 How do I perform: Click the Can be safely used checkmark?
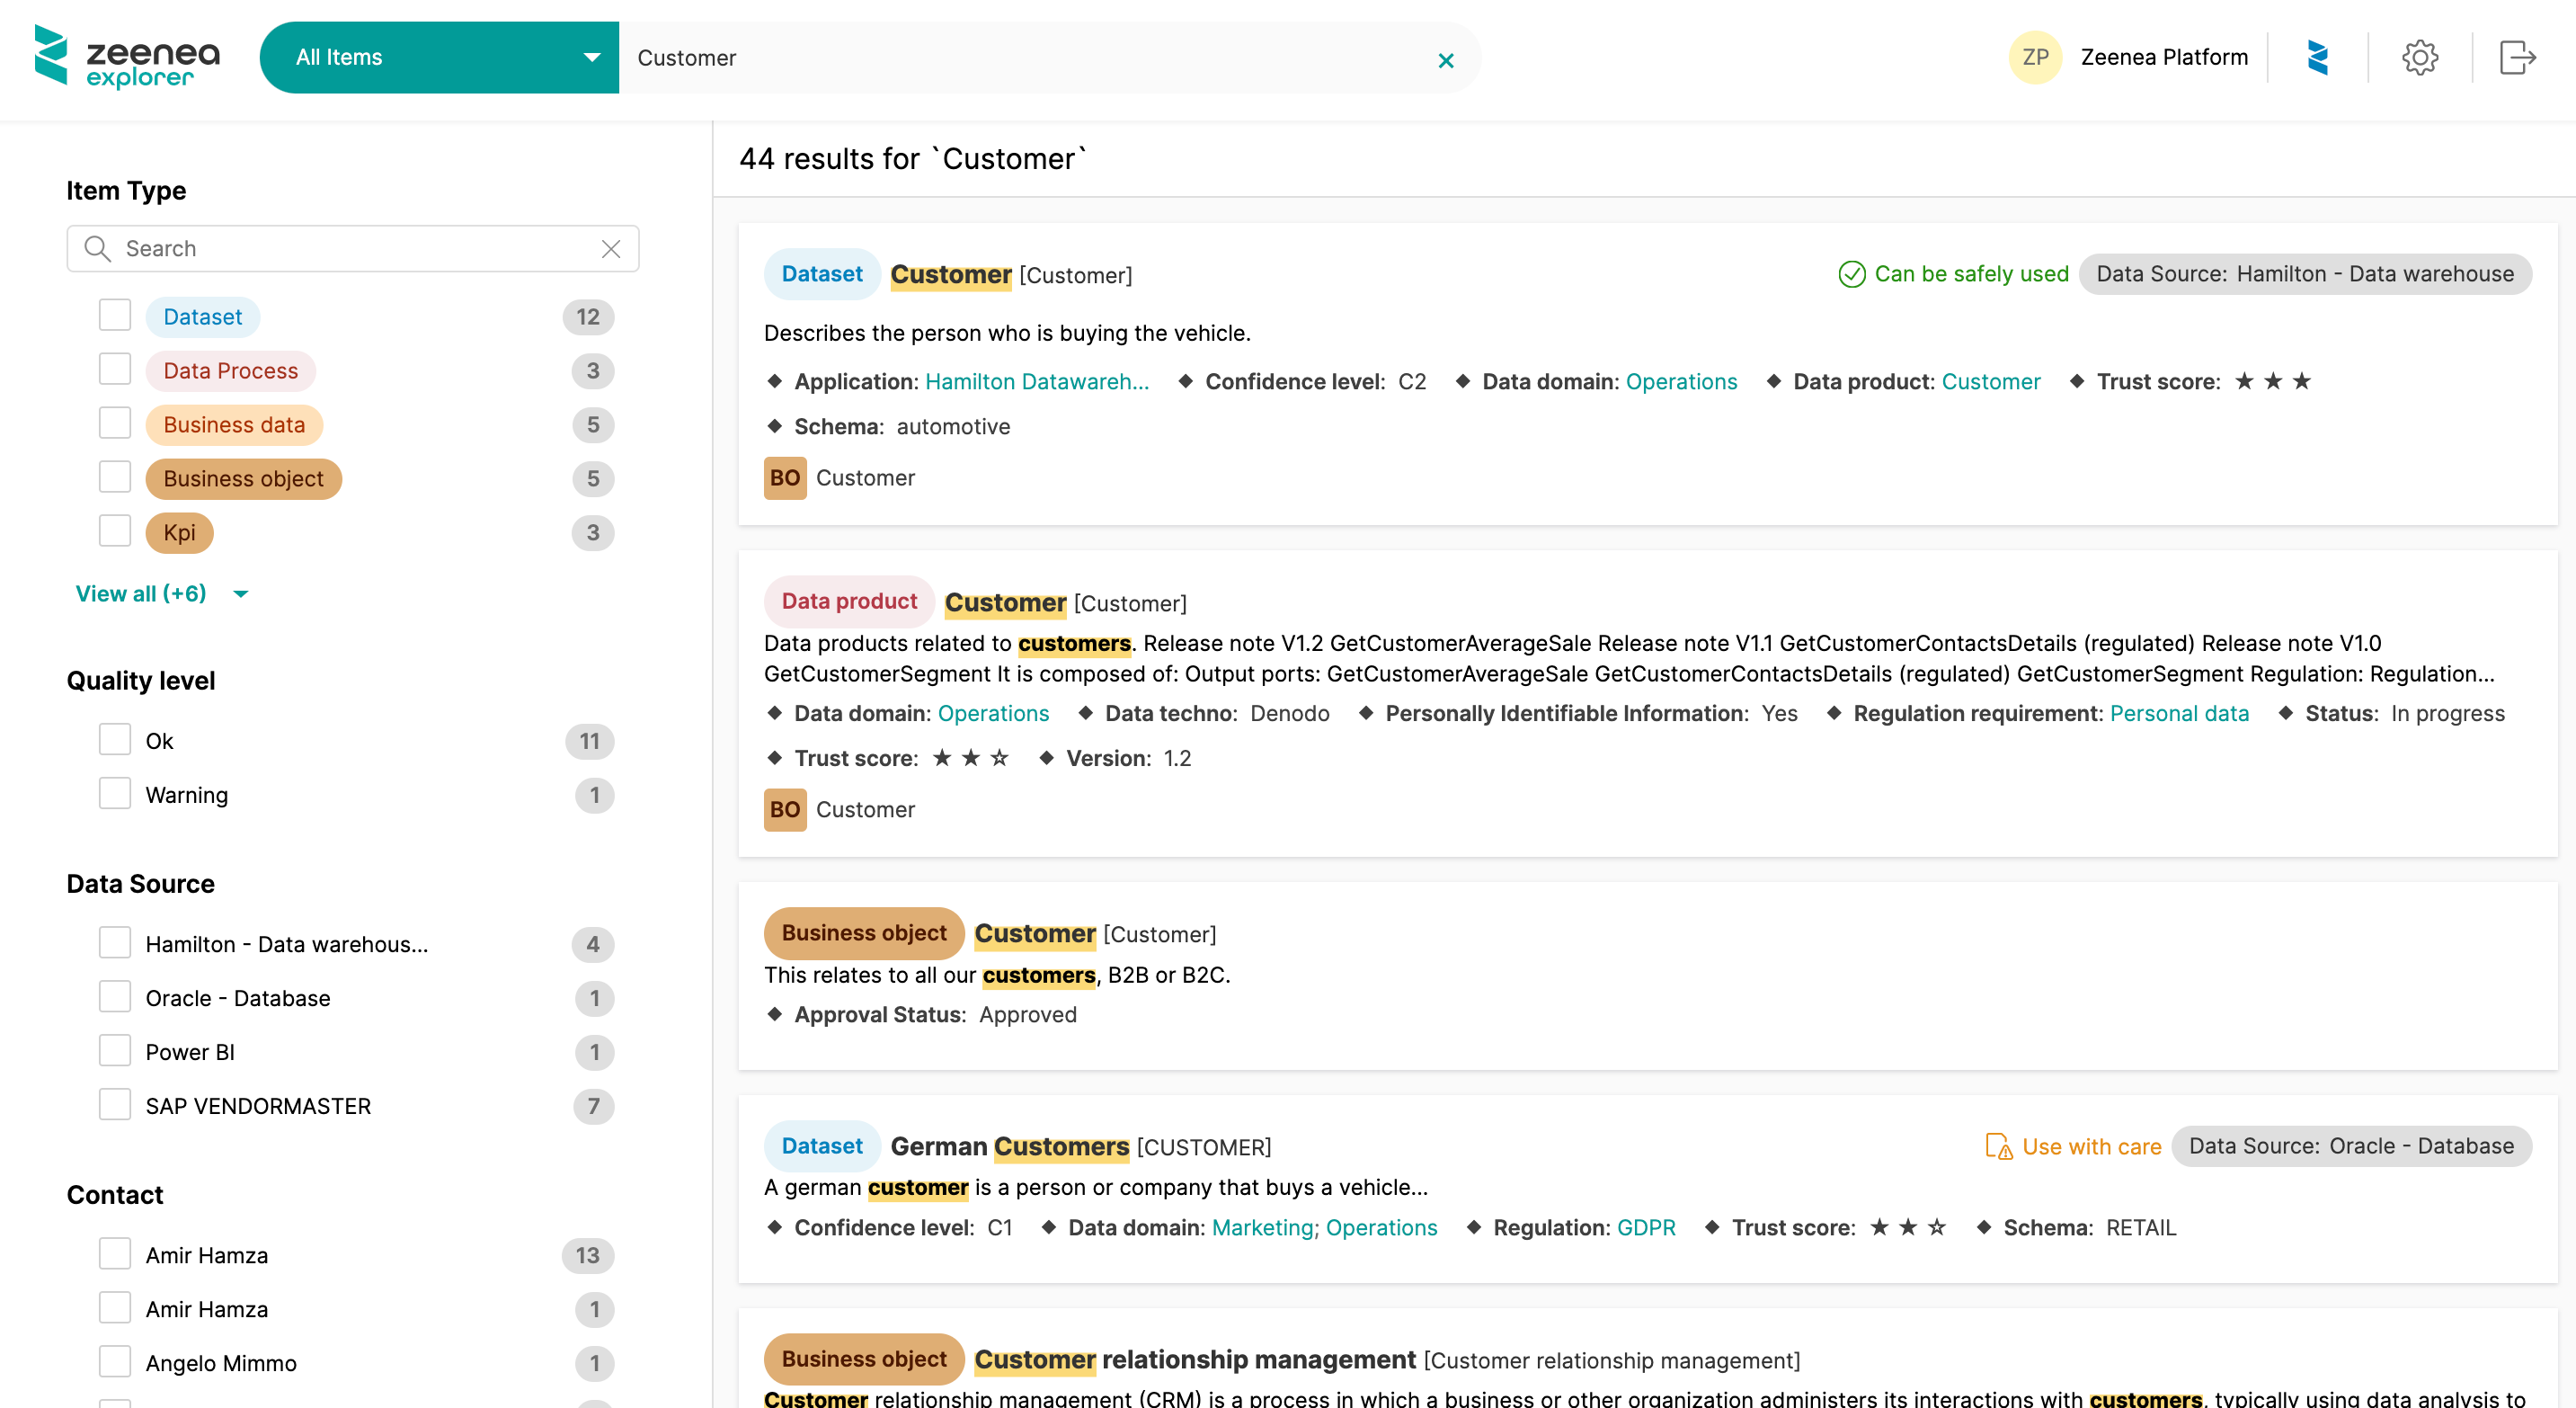click(1852, 274)
